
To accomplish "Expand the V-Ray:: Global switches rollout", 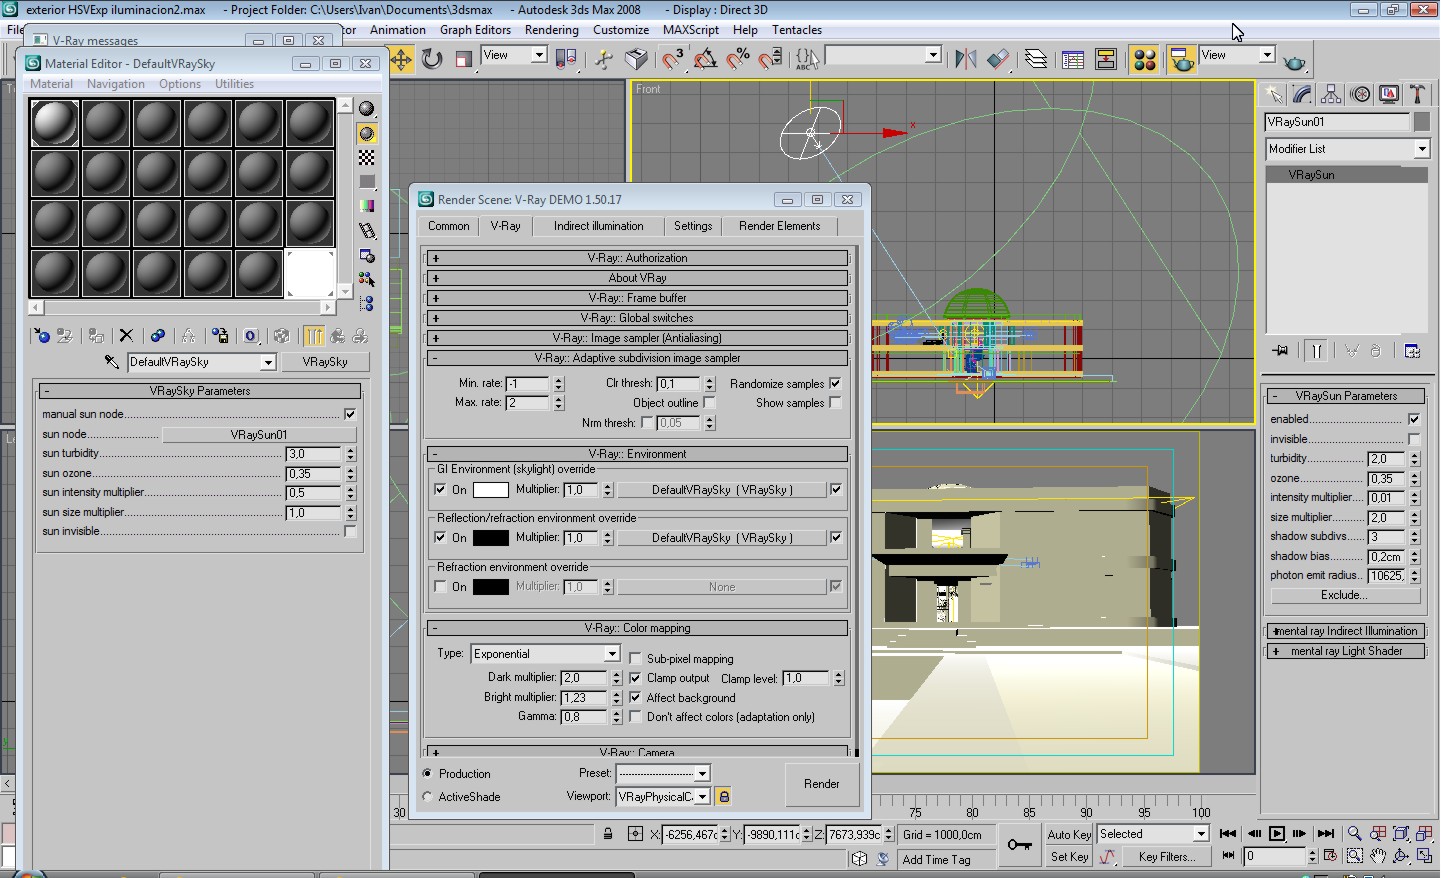I will click(638, 318).
